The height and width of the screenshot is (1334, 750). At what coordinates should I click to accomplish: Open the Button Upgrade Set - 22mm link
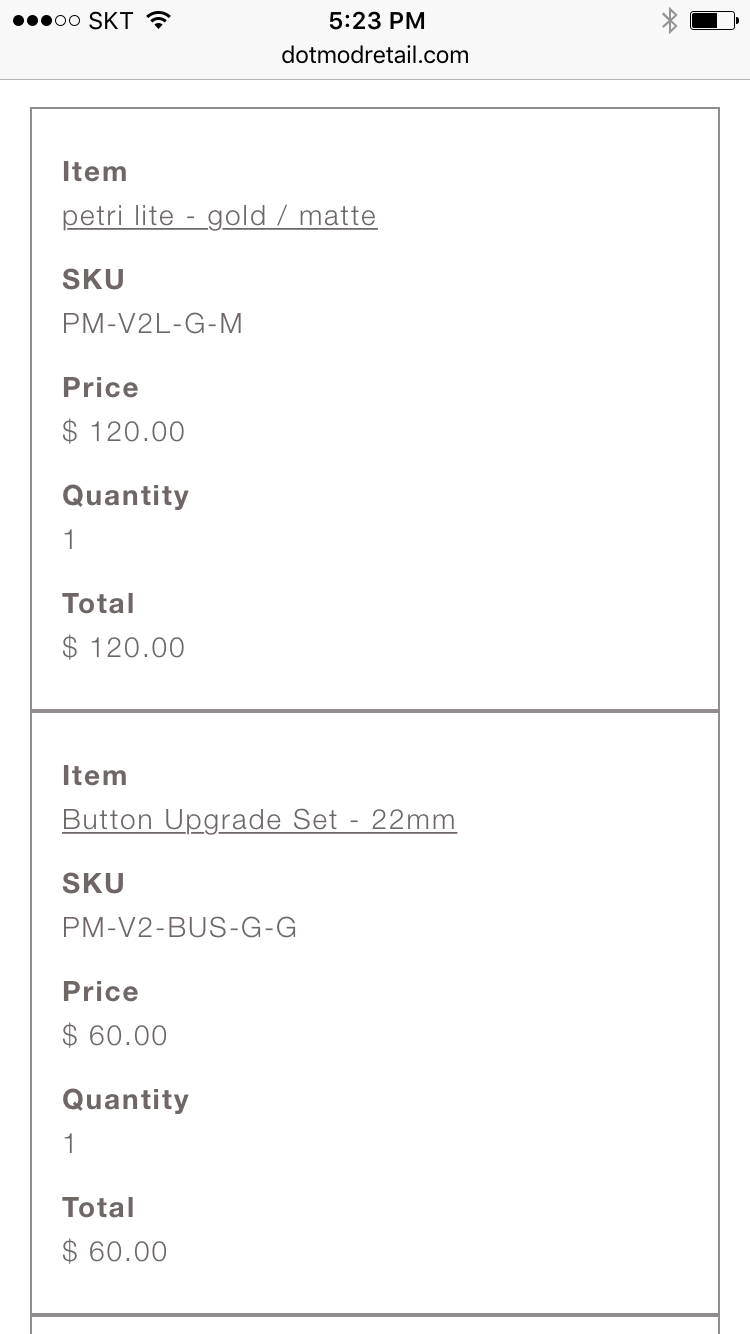(259, 820)
